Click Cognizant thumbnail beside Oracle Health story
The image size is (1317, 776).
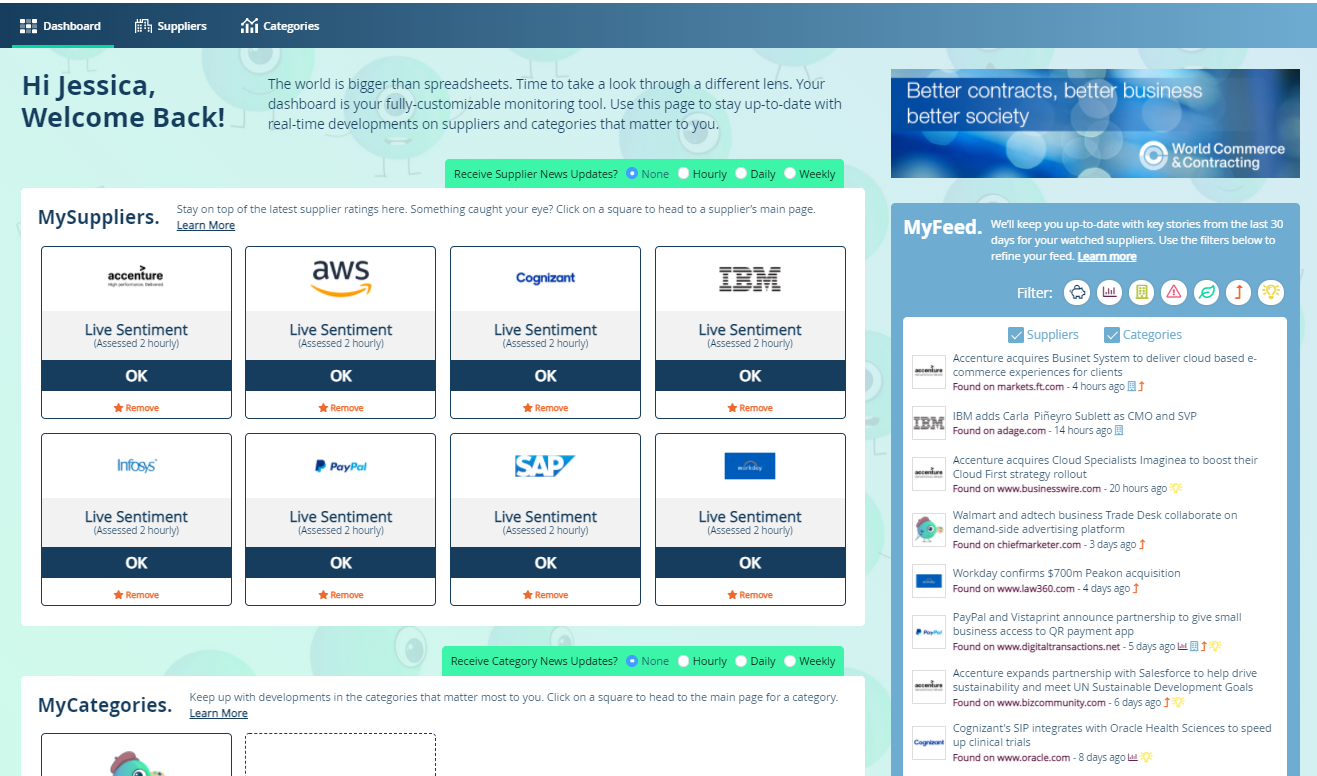click(x=929, y=743)
